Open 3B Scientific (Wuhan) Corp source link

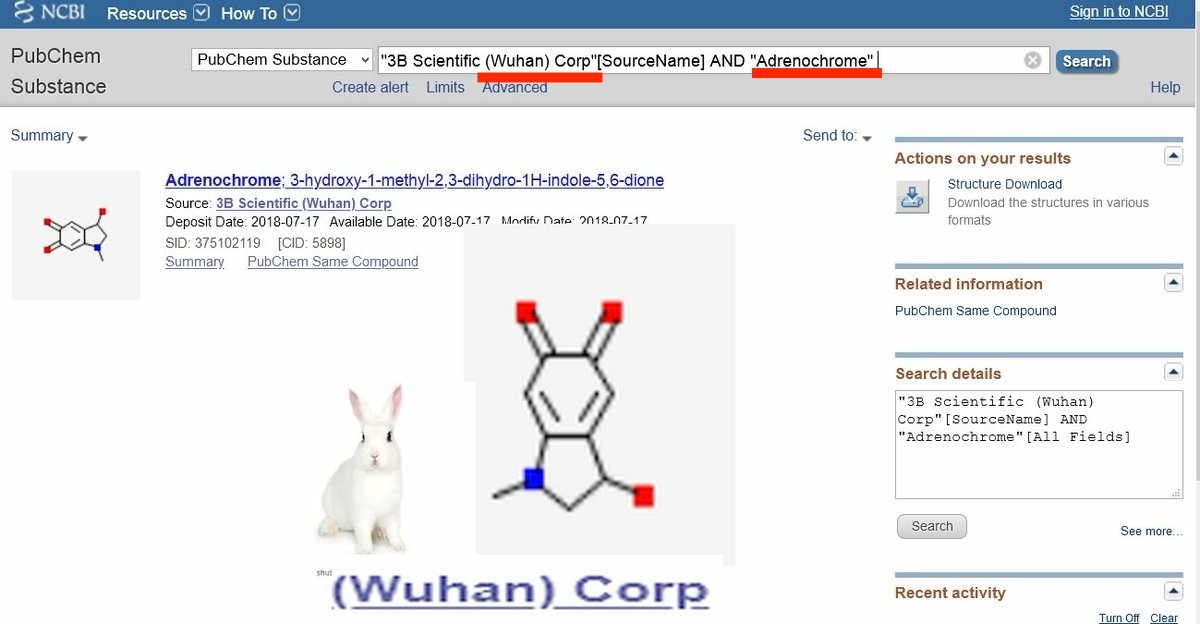[x=304, y=203]
